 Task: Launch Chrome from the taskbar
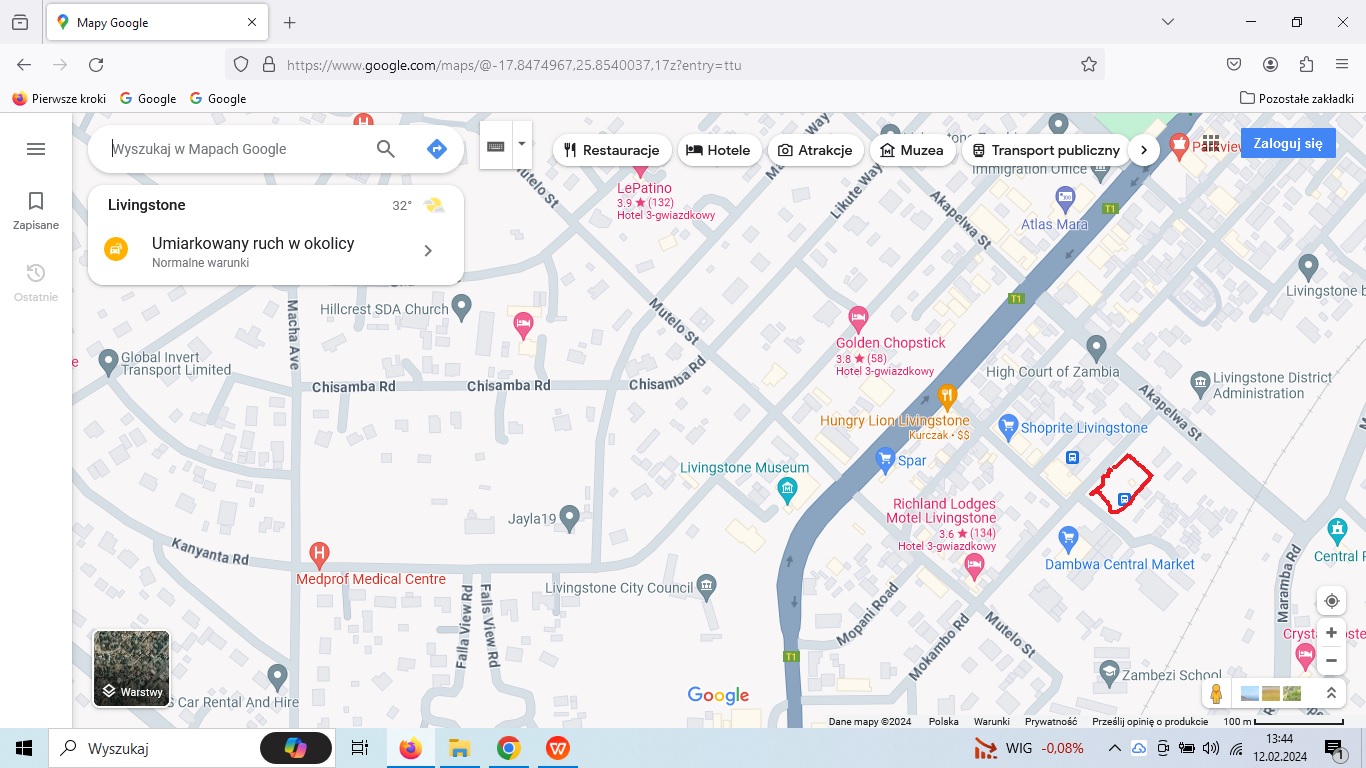pyautogui.click(x=509, y=748)
